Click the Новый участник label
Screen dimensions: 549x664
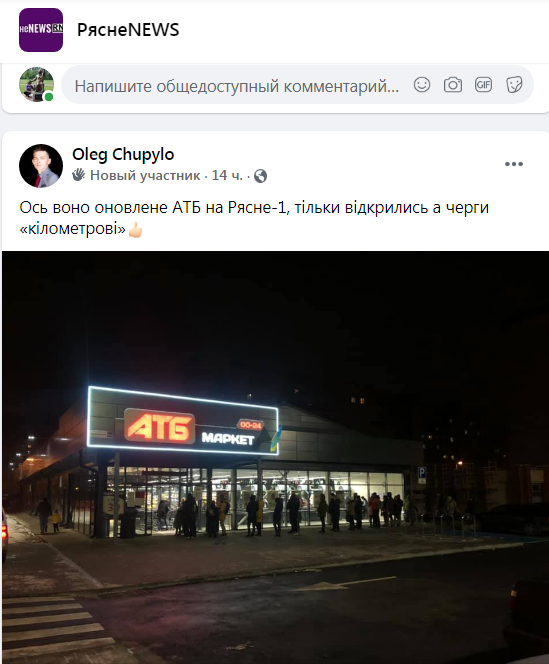coord(145,175)
